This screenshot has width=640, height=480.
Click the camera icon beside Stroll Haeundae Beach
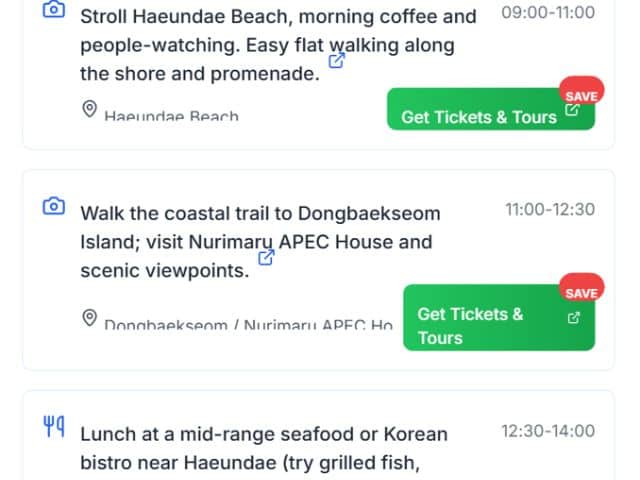[54, 11]
